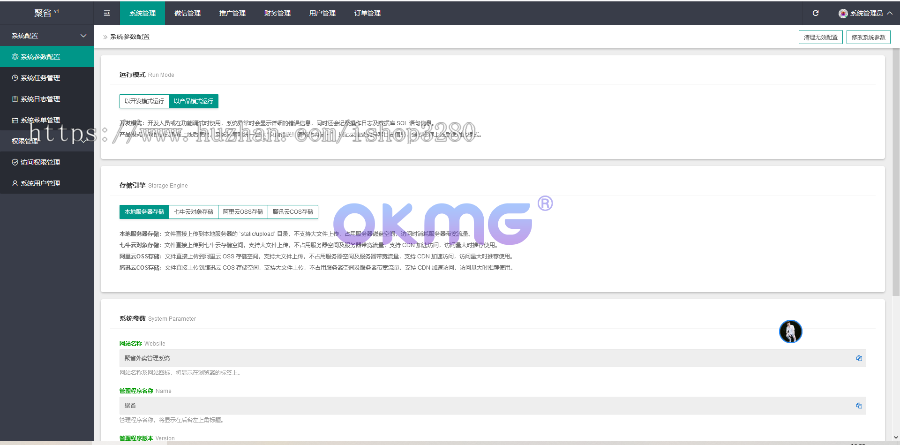Click the 系统参数 System Parameter heading
This screenshot has width=900, height=445.
click(x=157, y=318)
